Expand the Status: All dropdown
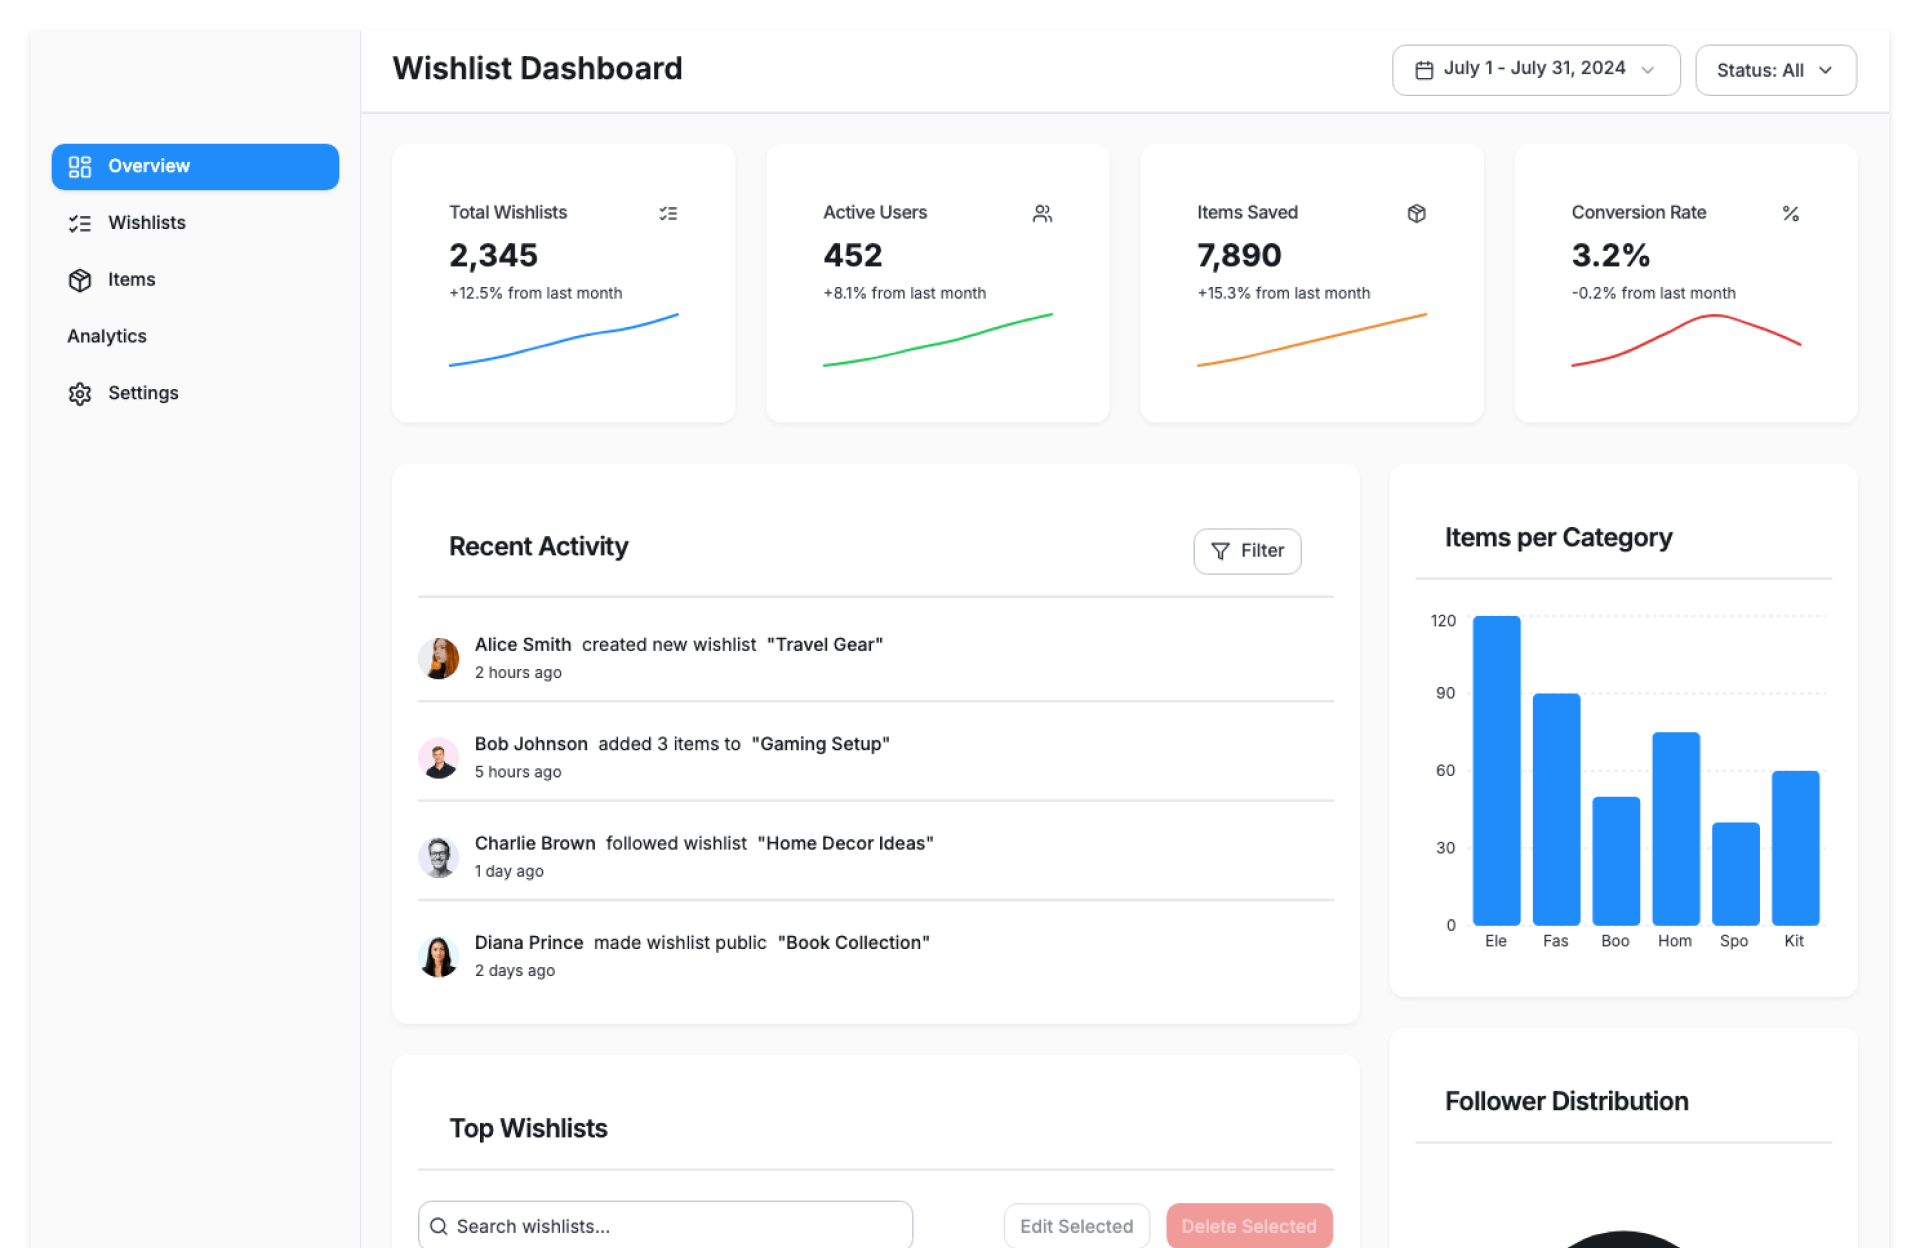The height and width of the screenshot is (1248, 1920). coord(1775,70)
